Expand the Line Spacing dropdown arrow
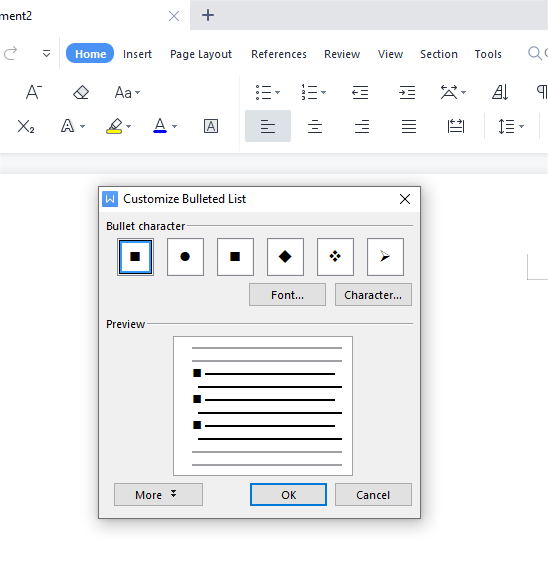 521,127
